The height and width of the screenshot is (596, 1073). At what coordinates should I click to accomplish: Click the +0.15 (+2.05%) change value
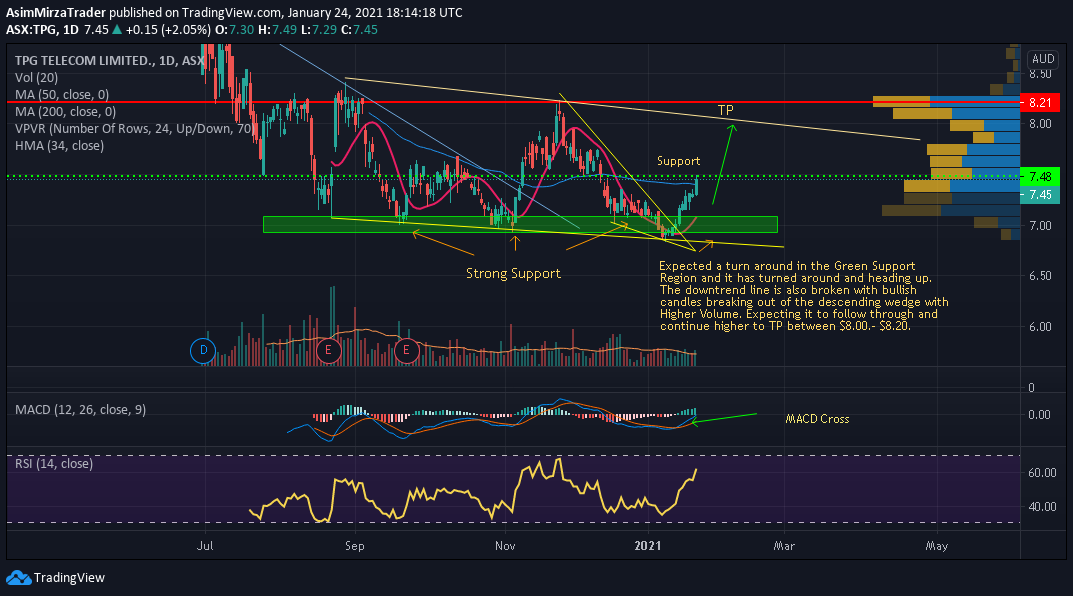(168, 30)
